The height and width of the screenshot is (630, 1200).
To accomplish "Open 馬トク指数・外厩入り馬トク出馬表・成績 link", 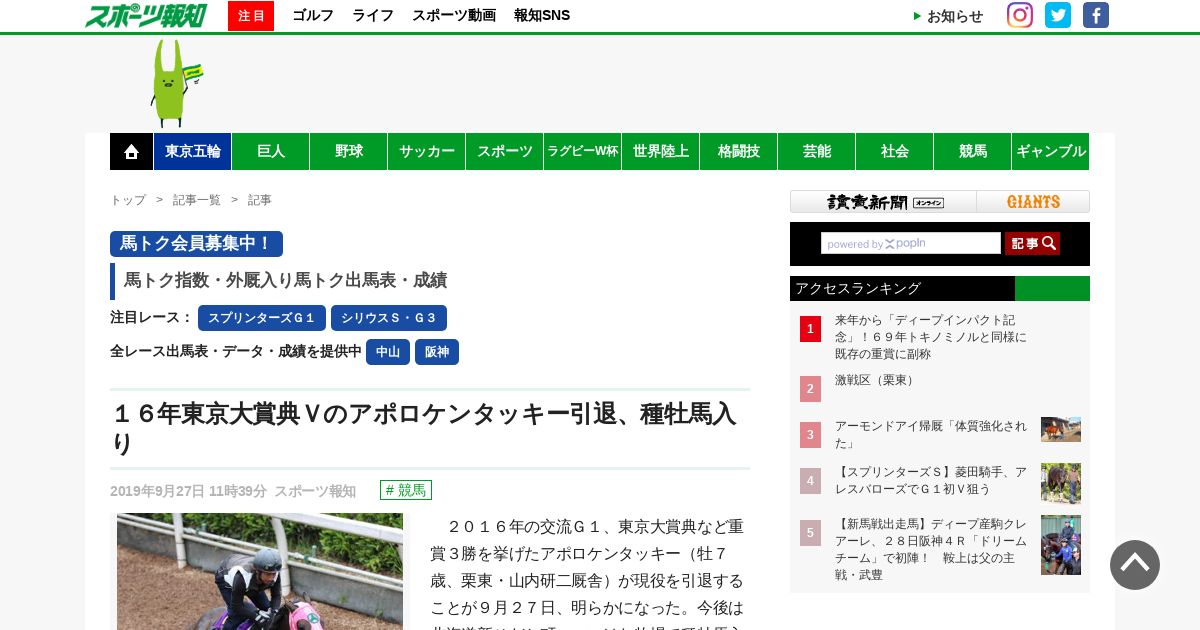I will (x=285, y=281).
